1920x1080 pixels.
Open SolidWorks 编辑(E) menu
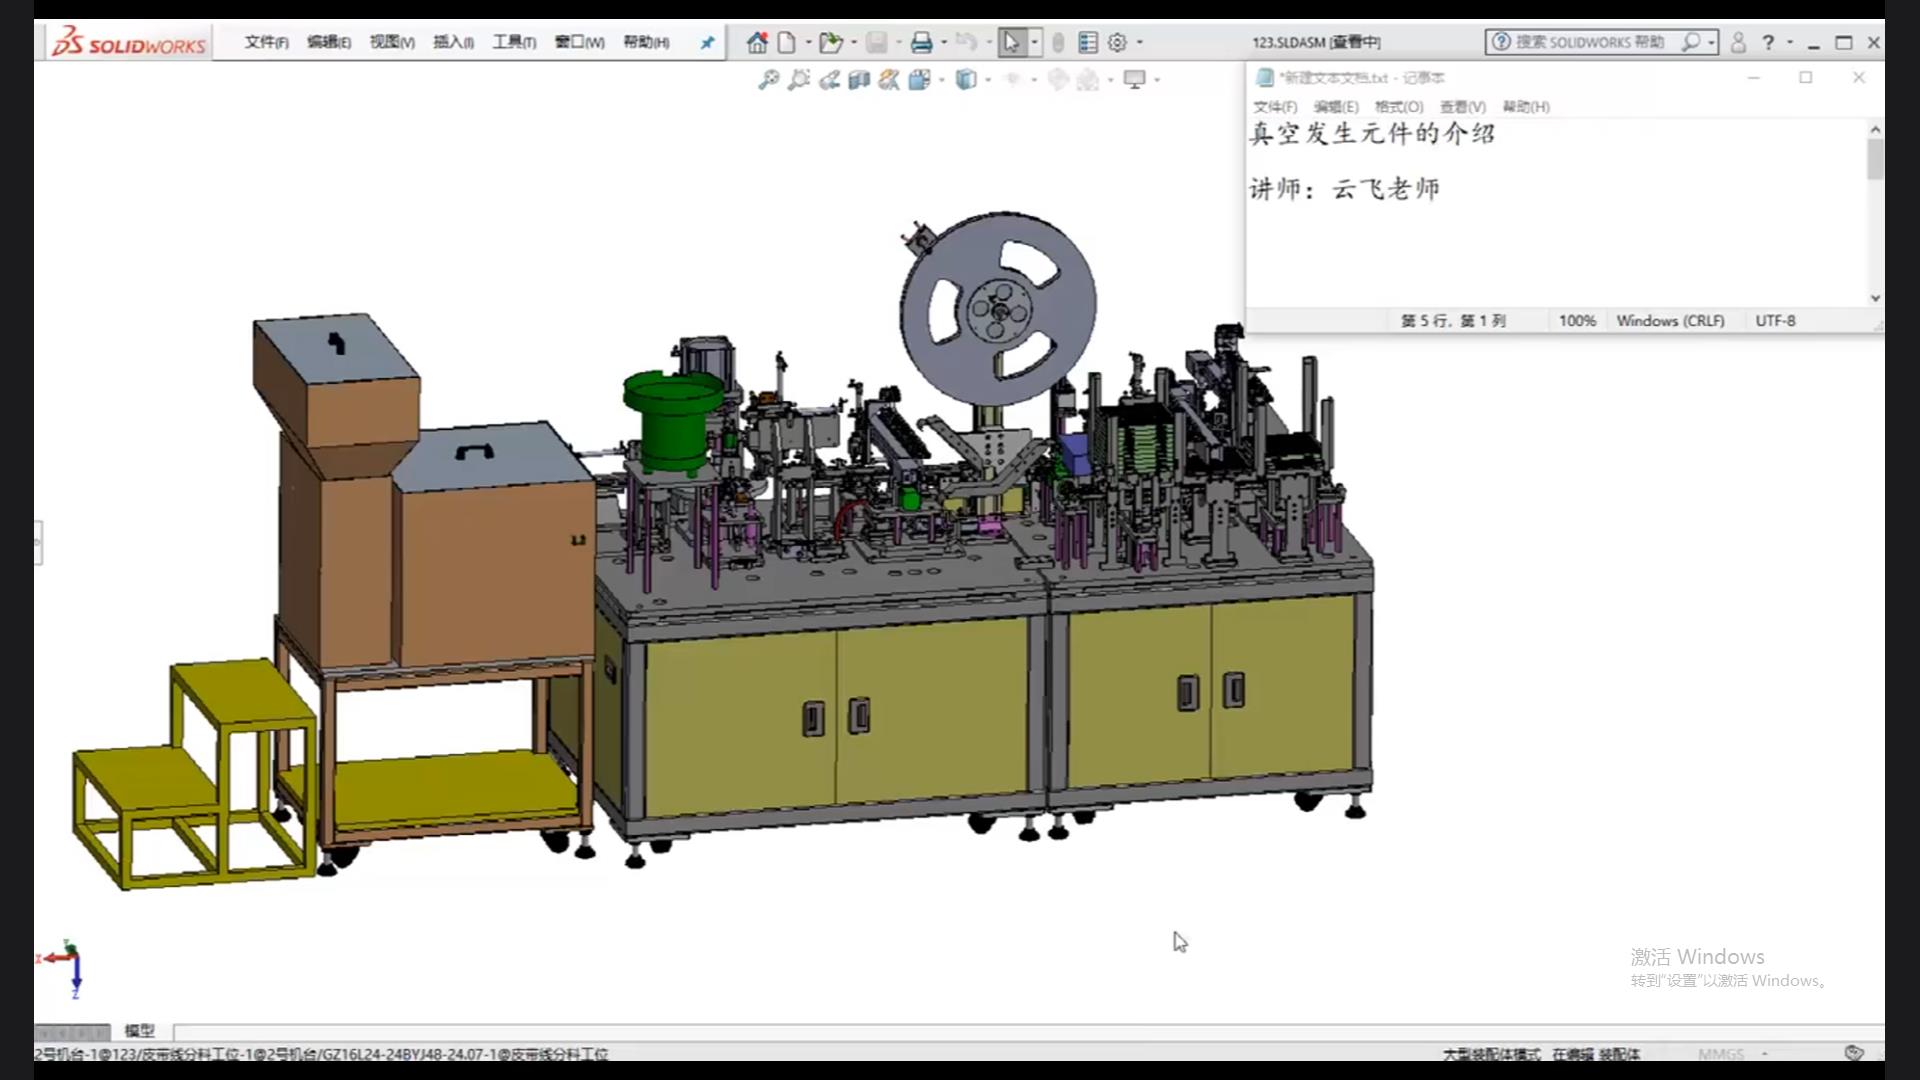point(328,42)
